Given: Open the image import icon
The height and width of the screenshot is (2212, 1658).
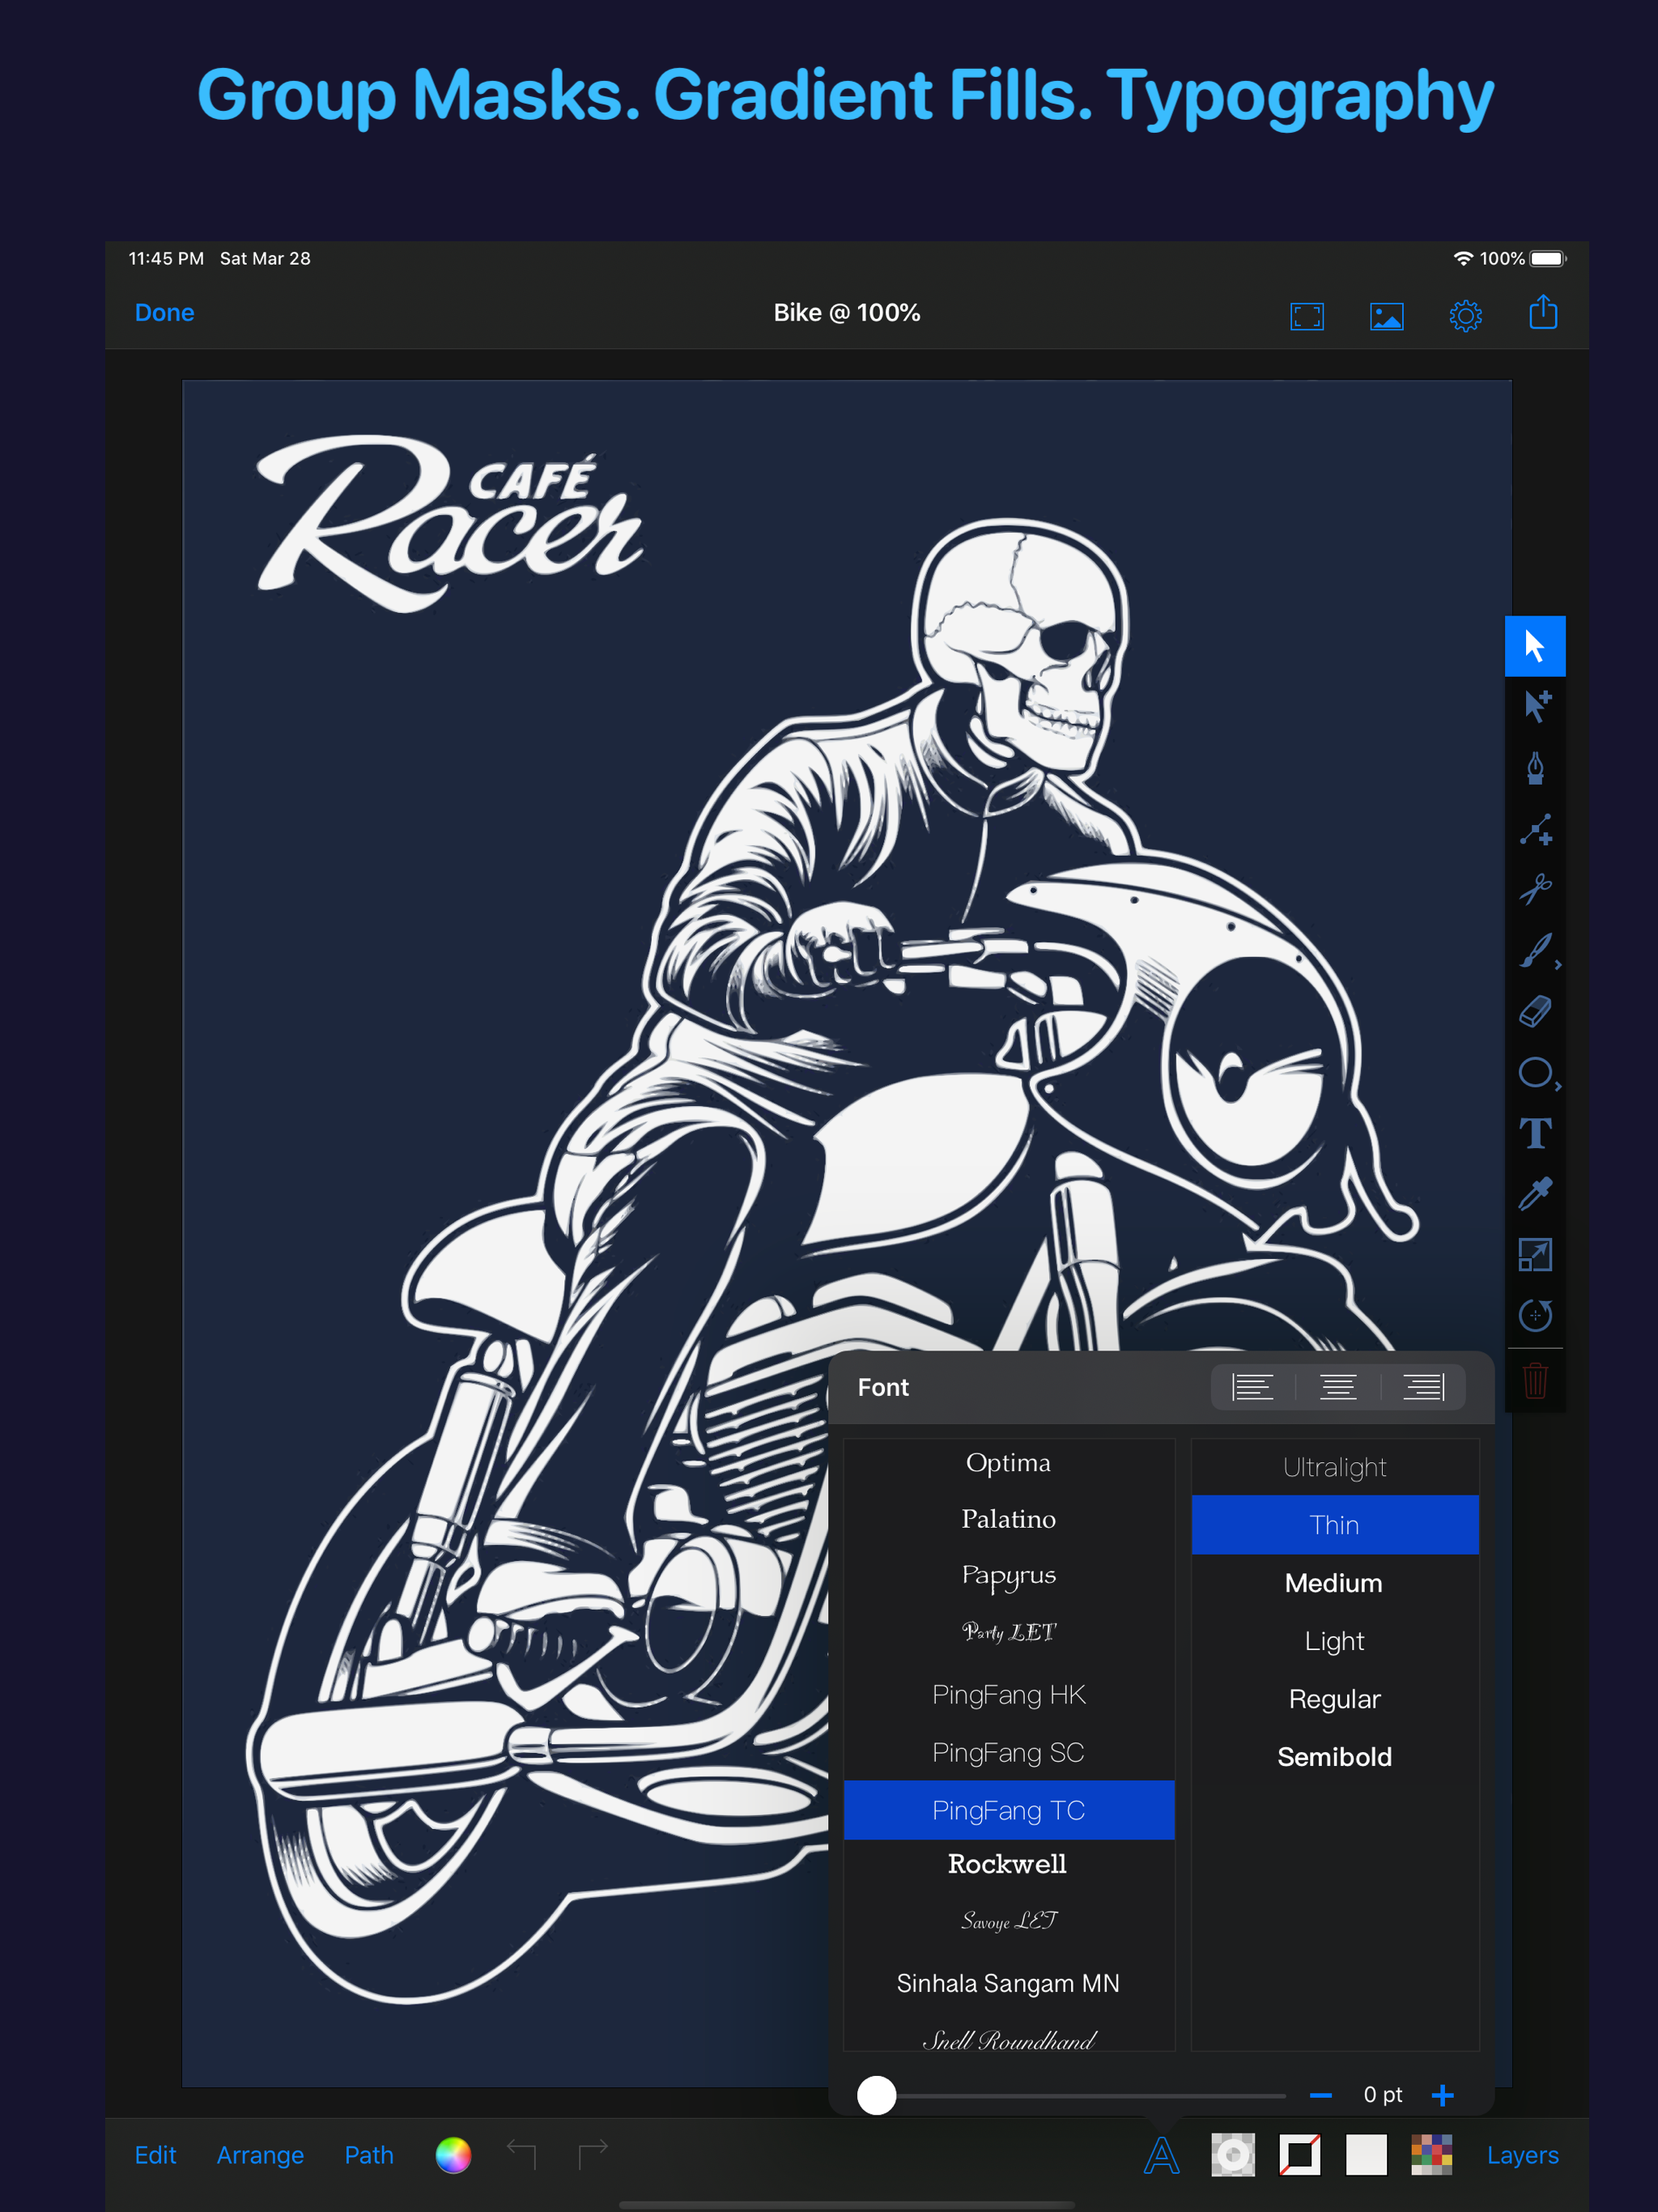Looking at the screenshot, I should tap(1386, 316).
